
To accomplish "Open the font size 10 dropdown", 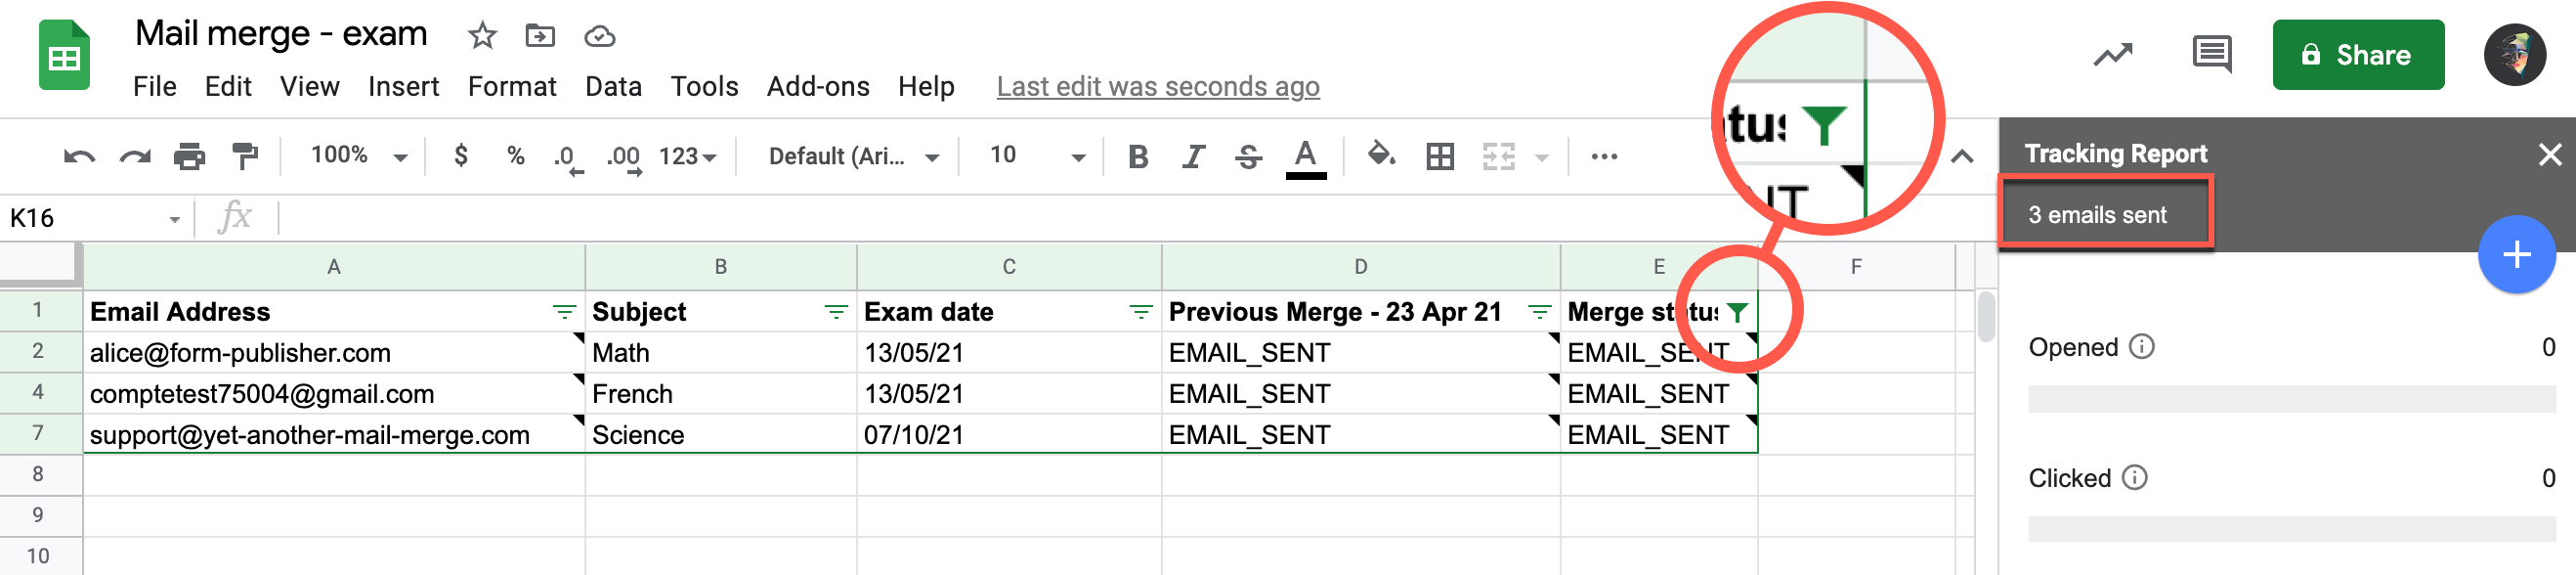I will pos(1036,156).
